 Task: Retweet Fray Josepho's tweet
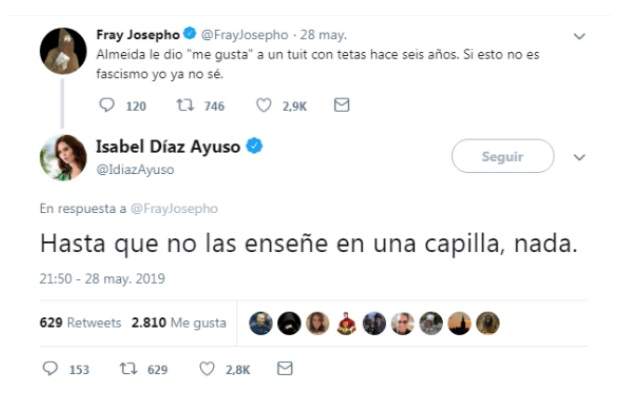185,105
